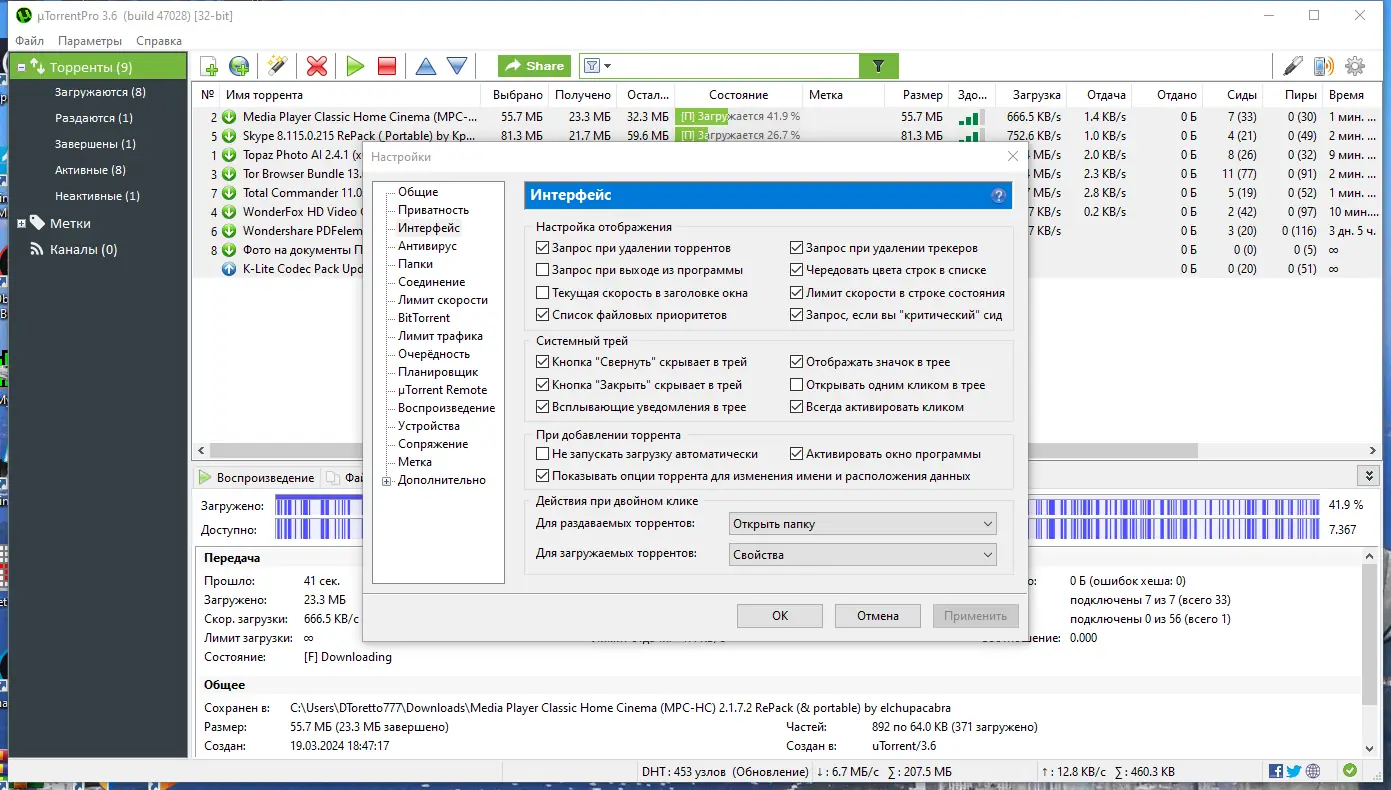Open the Параметры menu
Image resolution: width=1391 pixels, height=790 pixels.
pyautogui.click(x=89, y=41)
